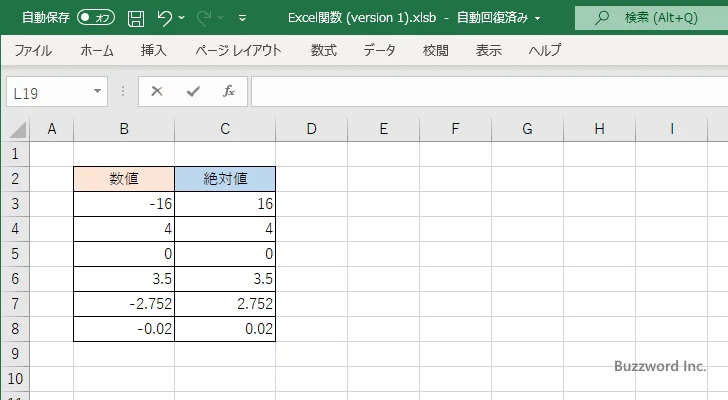Select cell containing -16

pyautogui.click(x=124, y=204)
